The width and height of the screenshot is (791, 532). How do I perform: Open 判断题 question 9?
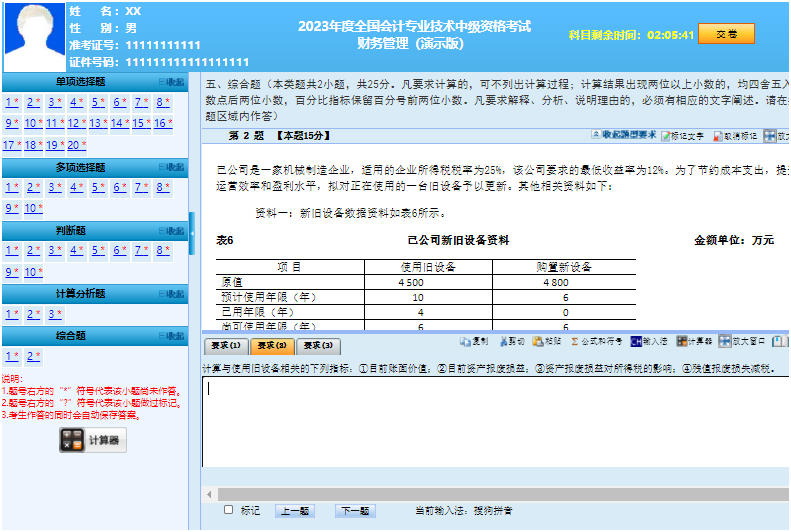tap(12, 272)
